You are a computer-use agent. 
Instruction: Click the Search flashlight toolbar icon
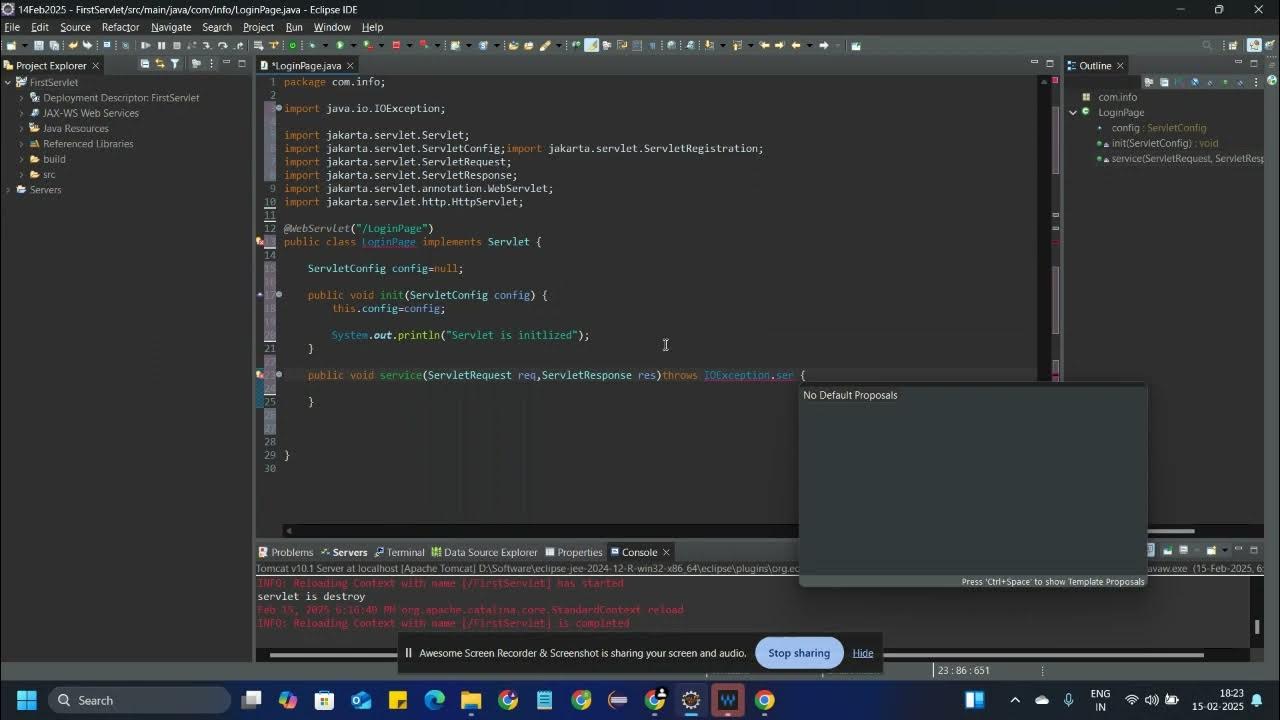[544, 45]
